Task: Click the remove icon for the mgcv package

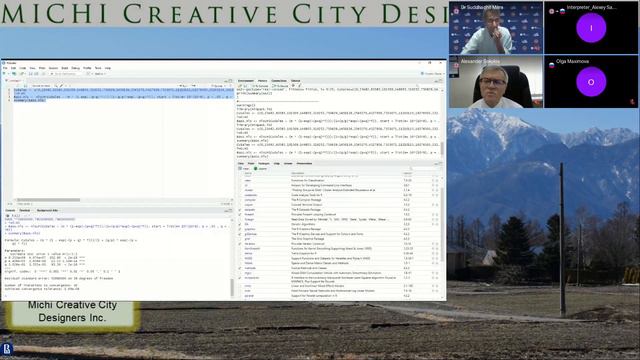Action: point(437,273)
